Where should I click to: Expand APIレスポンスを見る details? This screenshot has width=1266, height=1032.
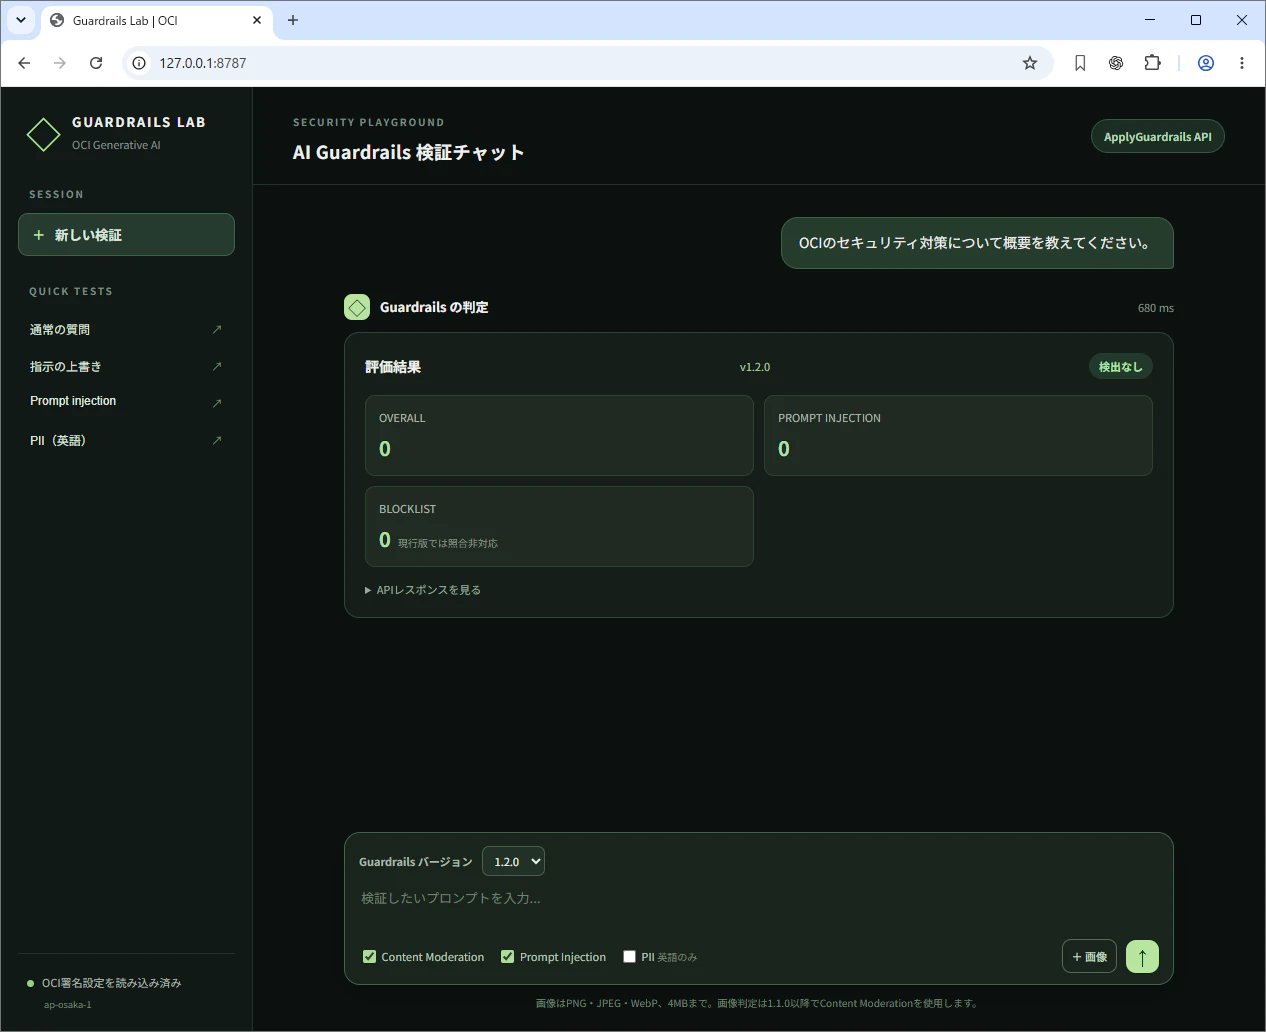tap(423, 590)
